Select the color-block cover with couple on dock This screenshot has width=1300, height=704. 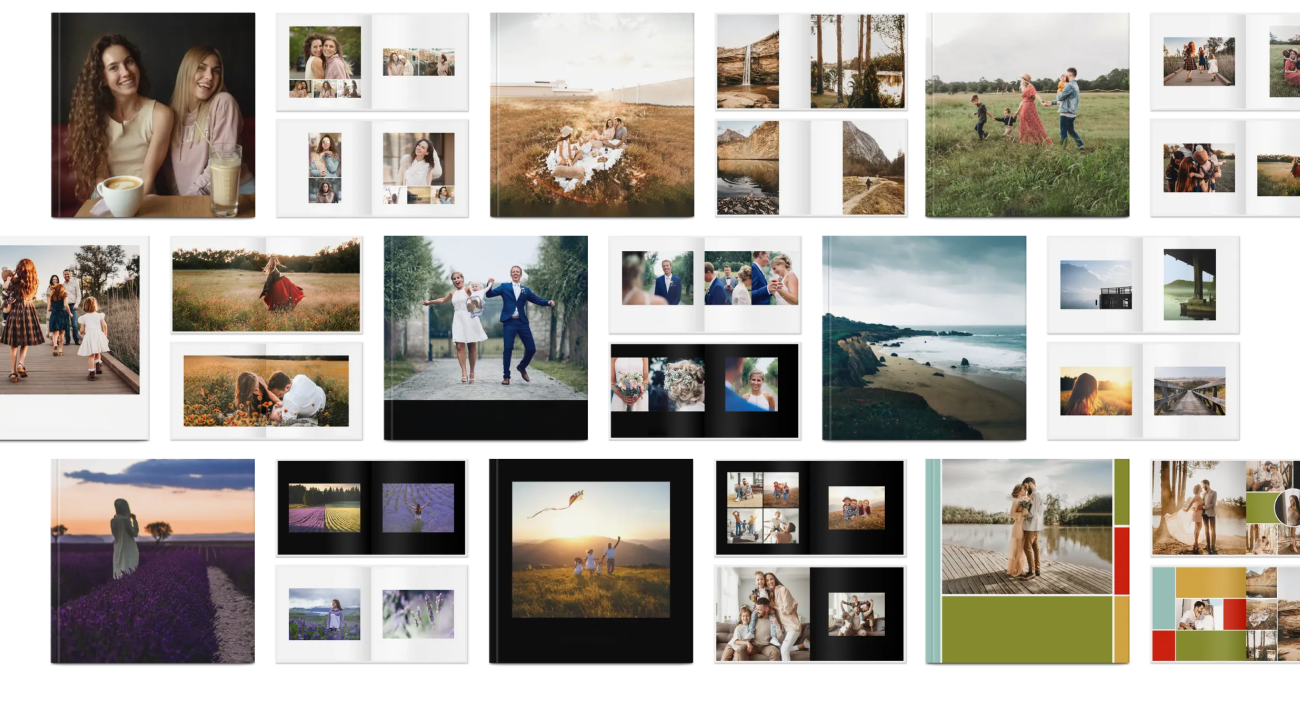1027,561
